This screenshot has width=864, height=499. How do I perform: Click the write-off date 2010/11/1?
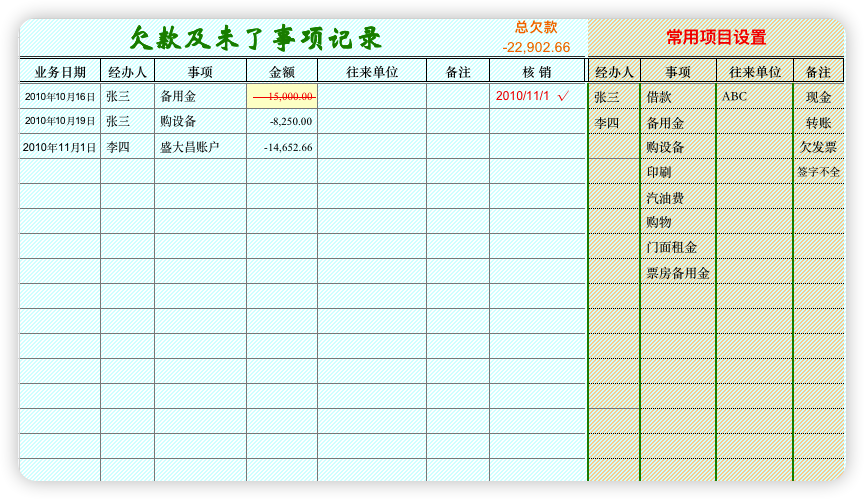tap(522, 96)
